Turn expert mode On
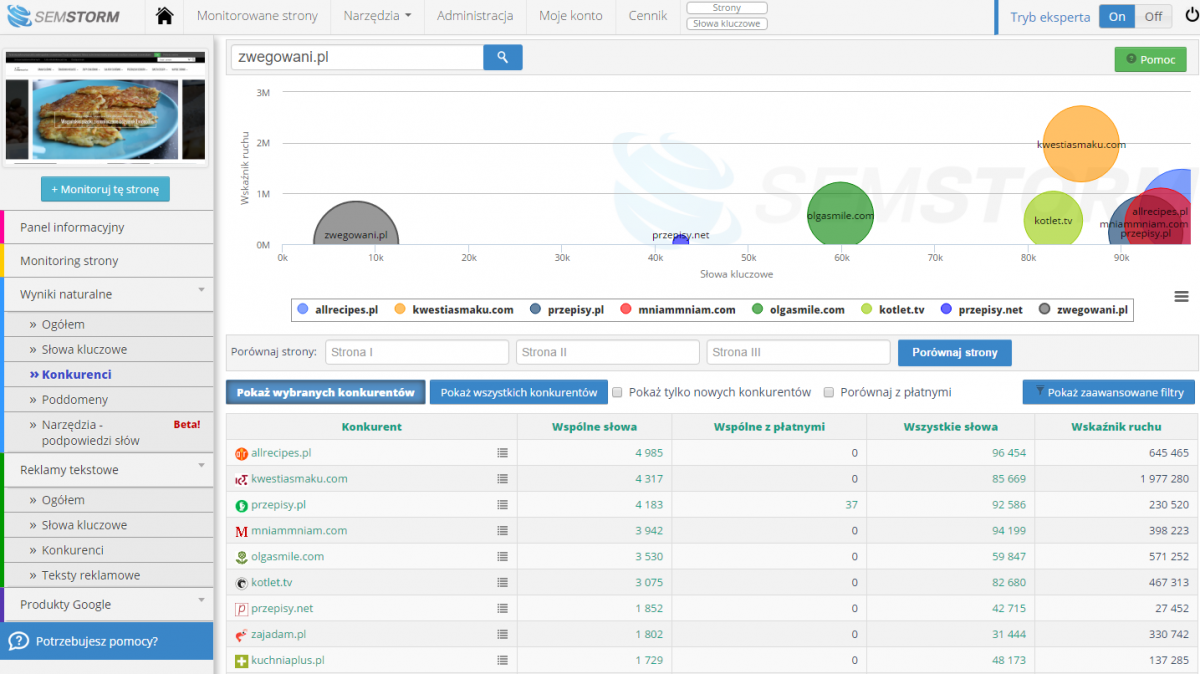The height and width of the screenshot is (674, 1200). tap(1117, 16)
